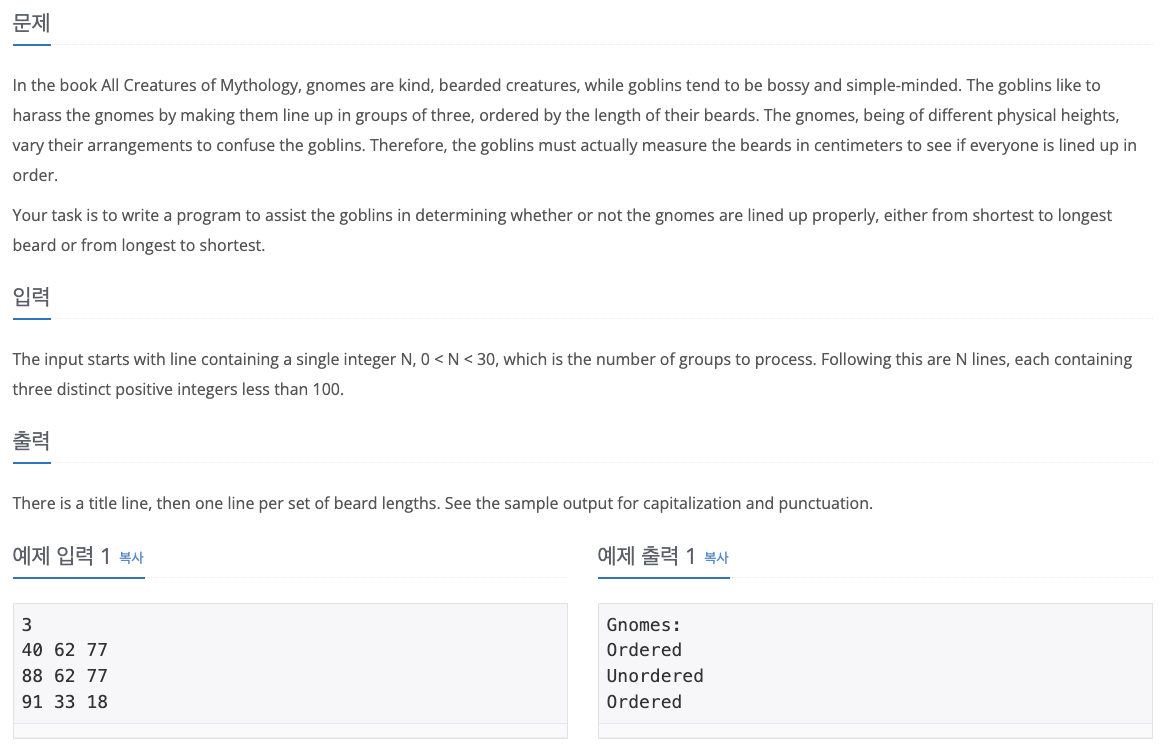The image size is (1165, 753).
Task: Click the sample input line '40 62 77'
Action: point(65,650)
